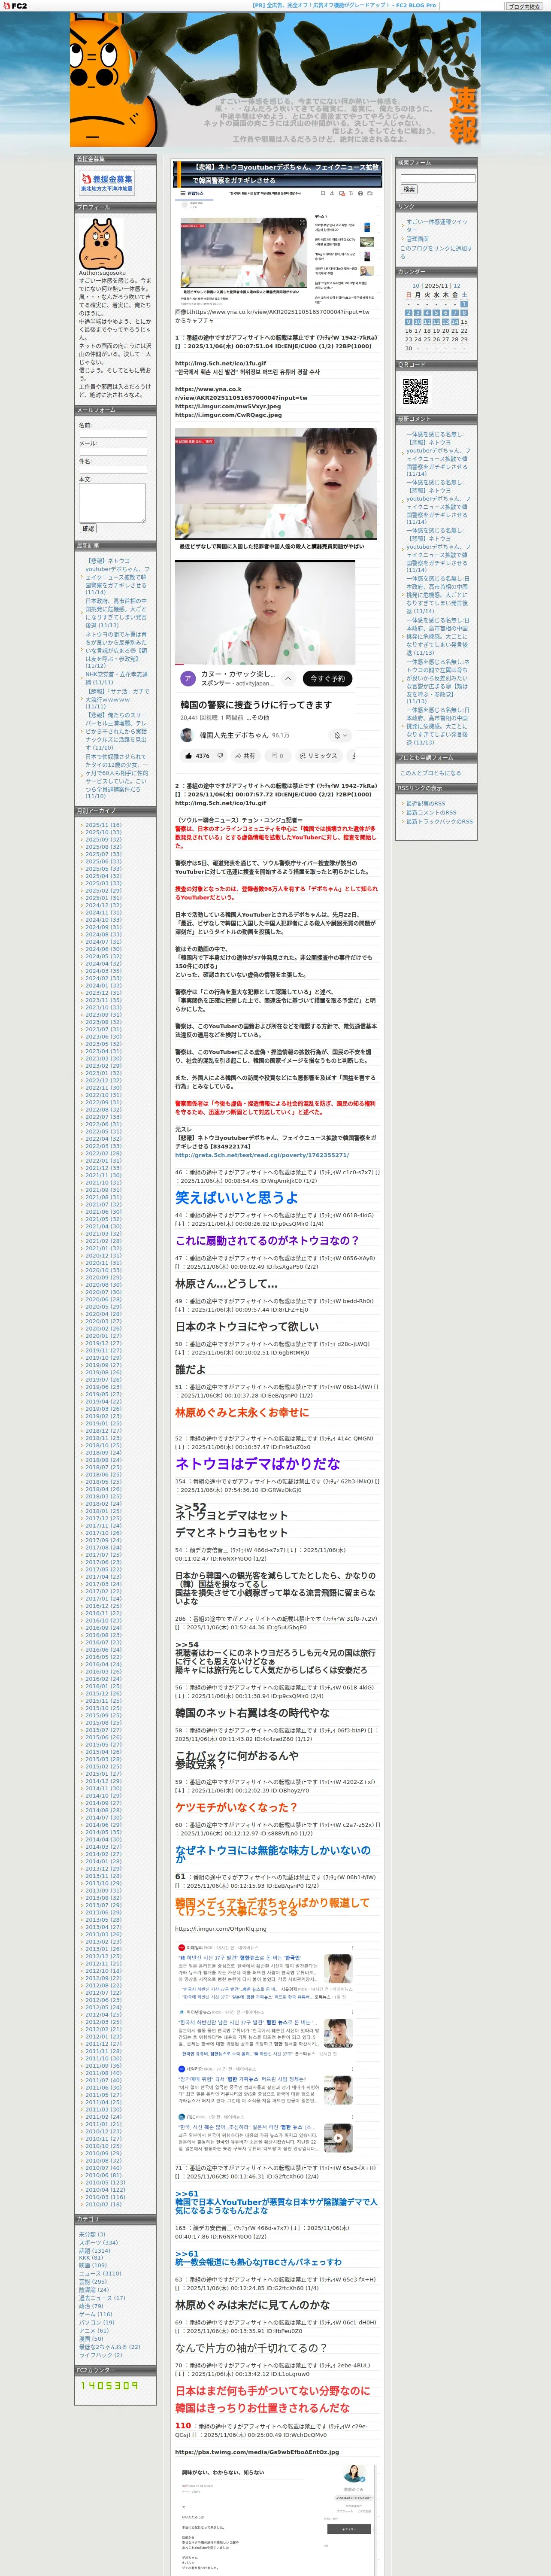The height and width of the screenshot is (2576, 551).
Task: Click the 本文 textarea in mail form
Action: 112,503
